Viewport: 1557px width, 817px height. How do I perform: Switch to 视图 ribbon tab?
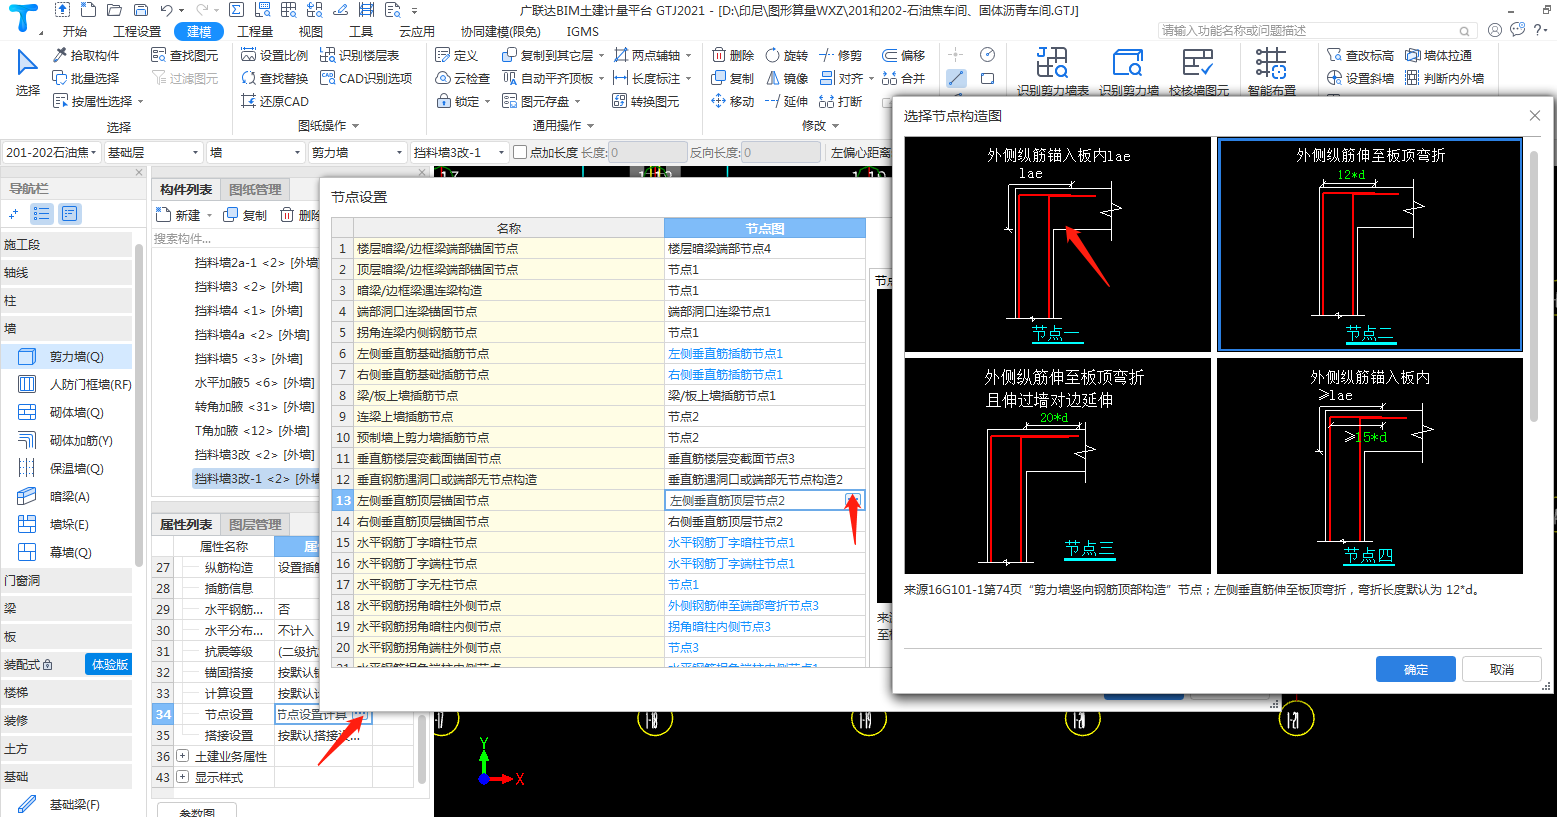[311, 31]
